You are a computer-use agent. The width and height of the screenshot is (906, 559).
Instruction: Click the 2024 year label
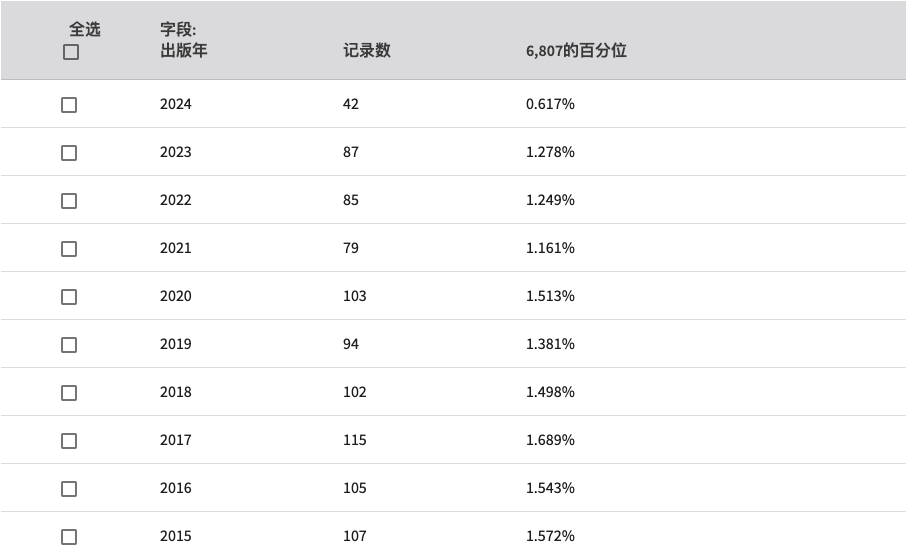click(x=176, y=104)
